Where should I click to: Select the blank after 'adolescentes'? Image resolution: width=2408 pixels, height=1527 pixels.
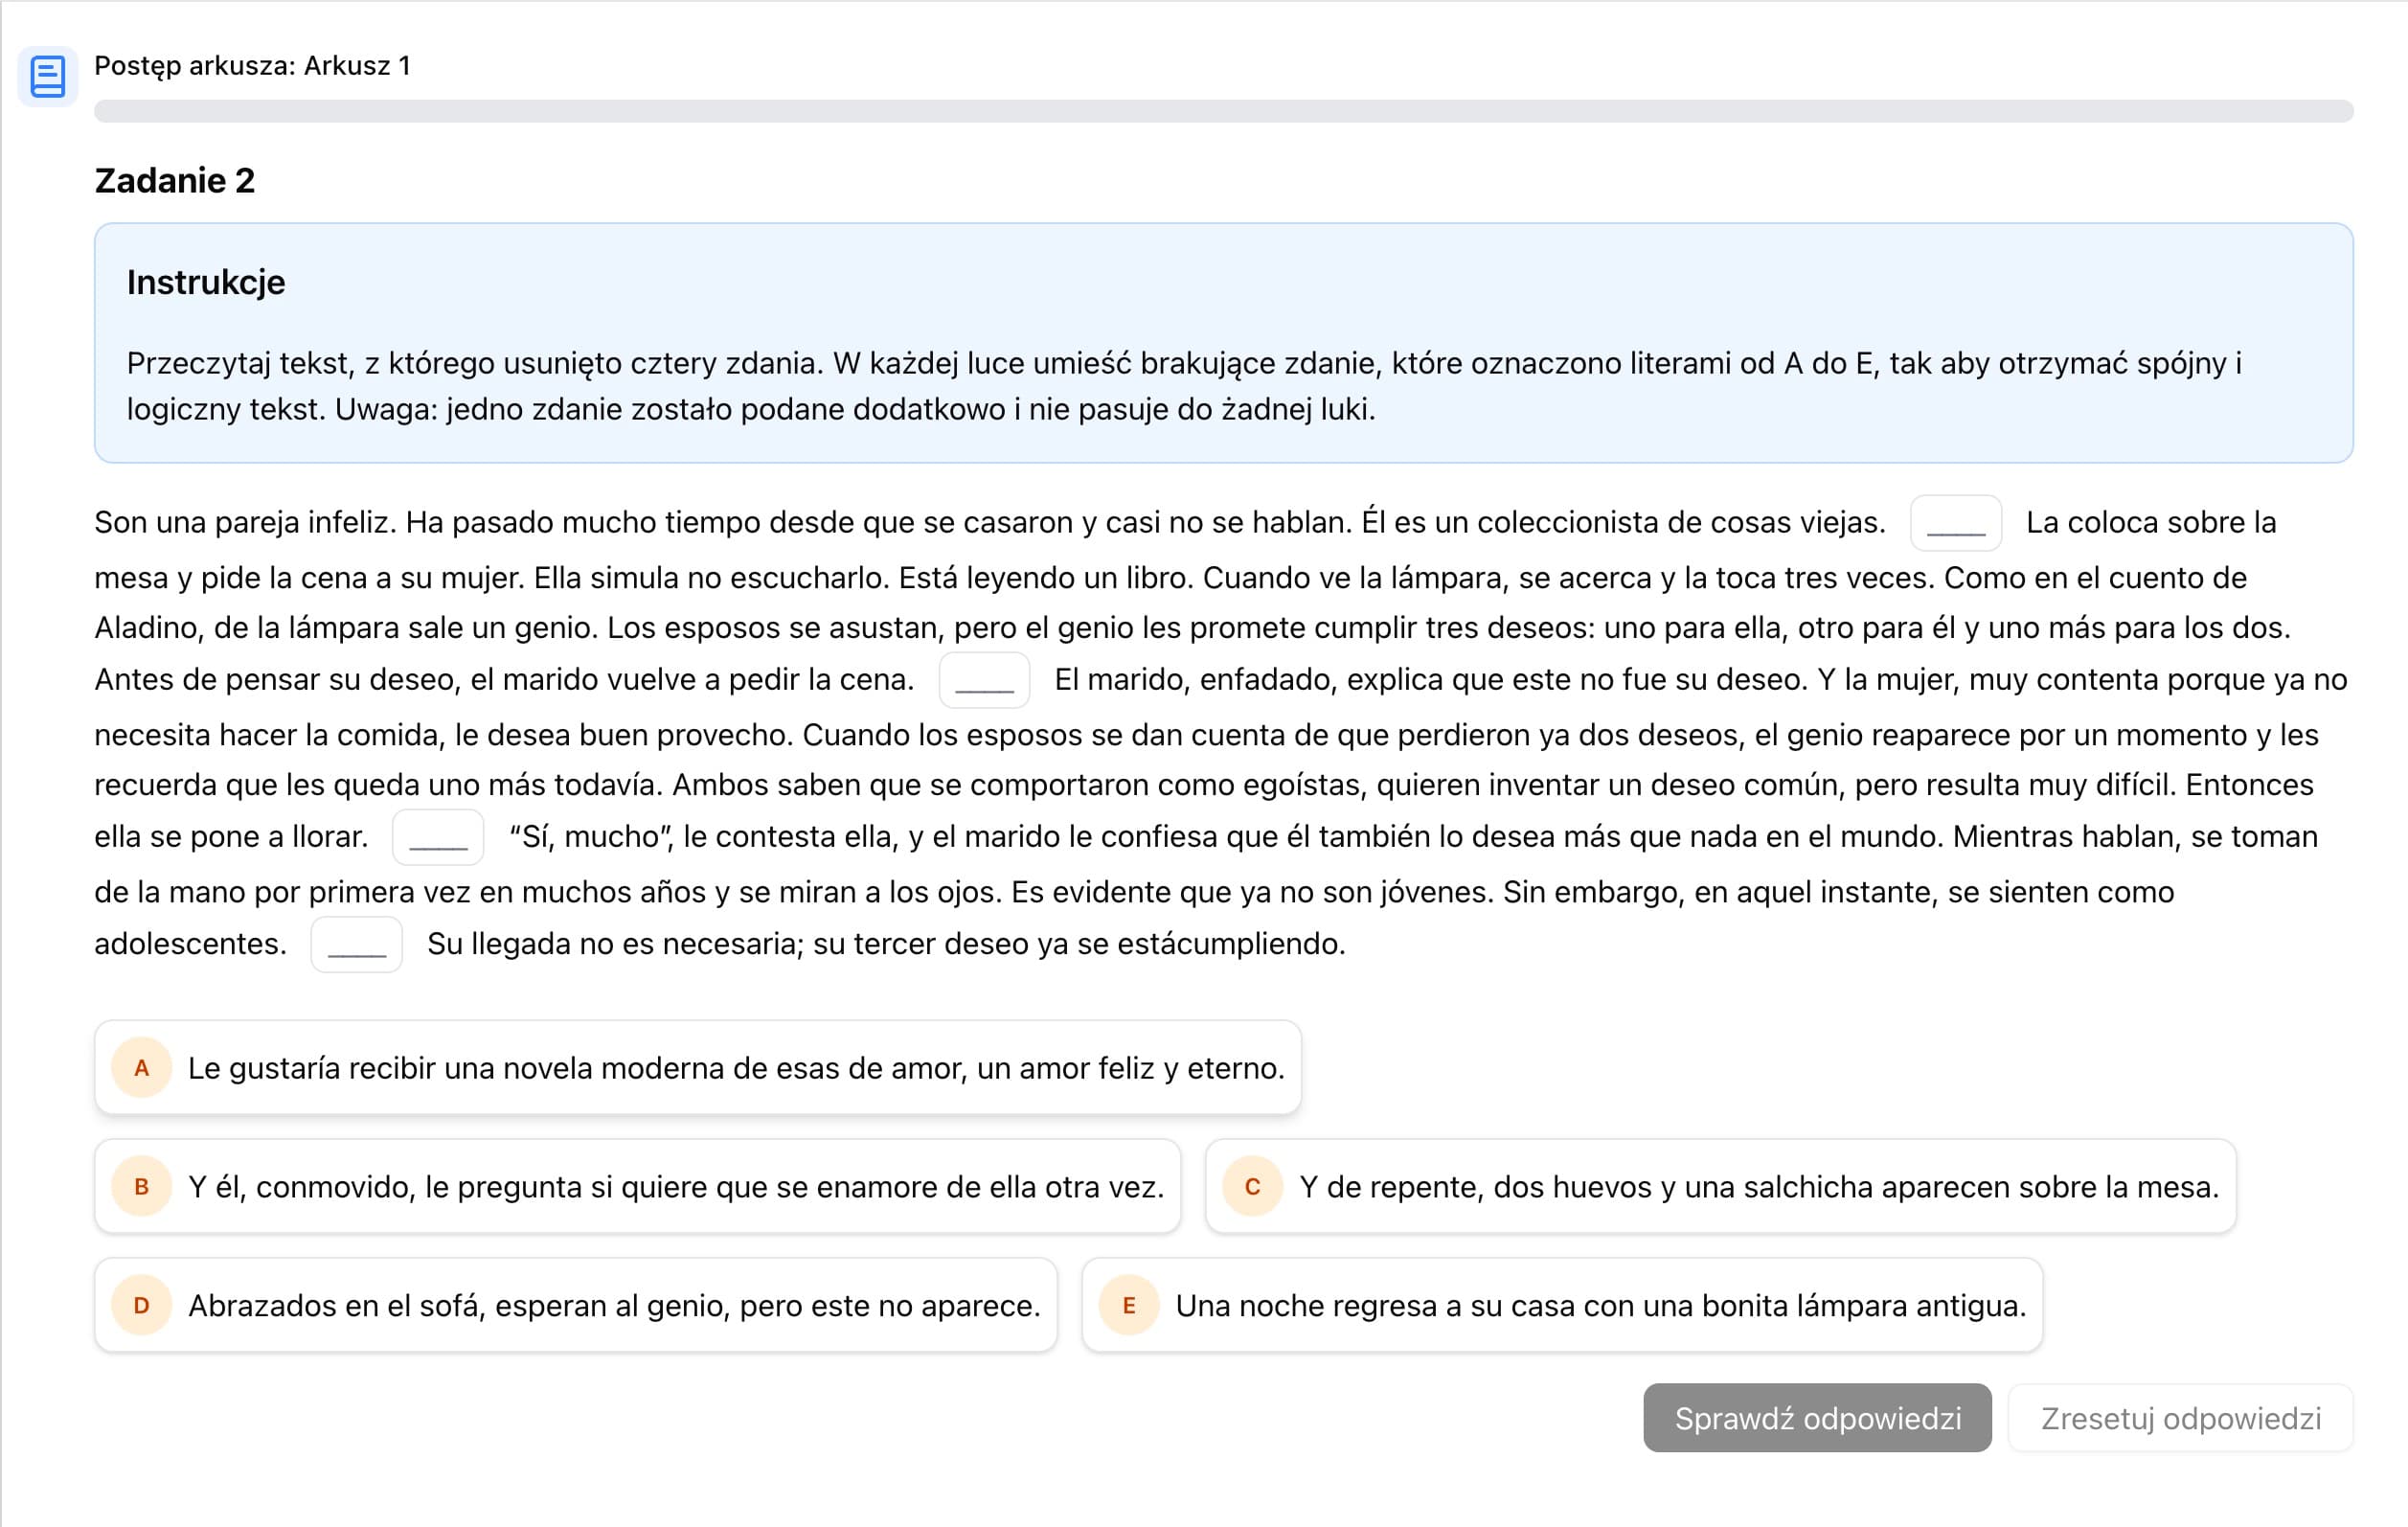(x=356, y=944)
